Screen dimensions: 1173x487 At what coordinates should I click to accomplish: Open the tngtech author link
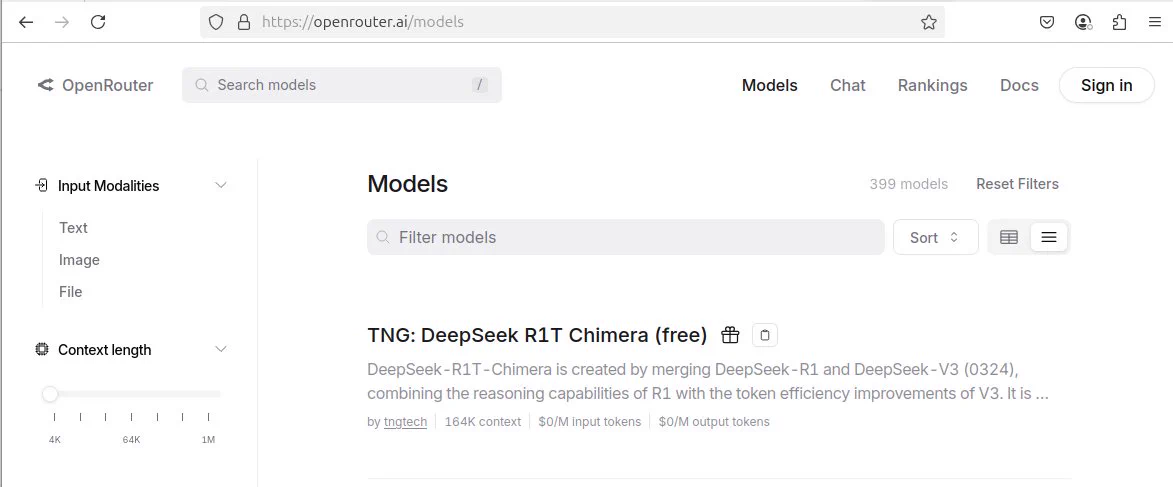click(405, 422)
